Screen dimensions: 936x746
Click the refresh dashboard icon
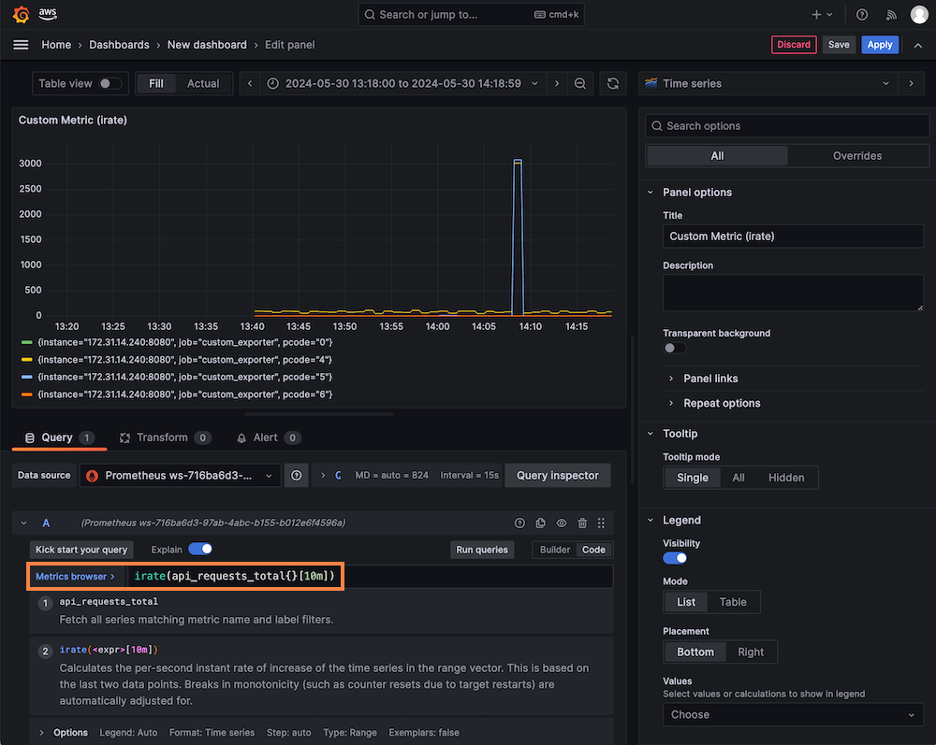613,84
